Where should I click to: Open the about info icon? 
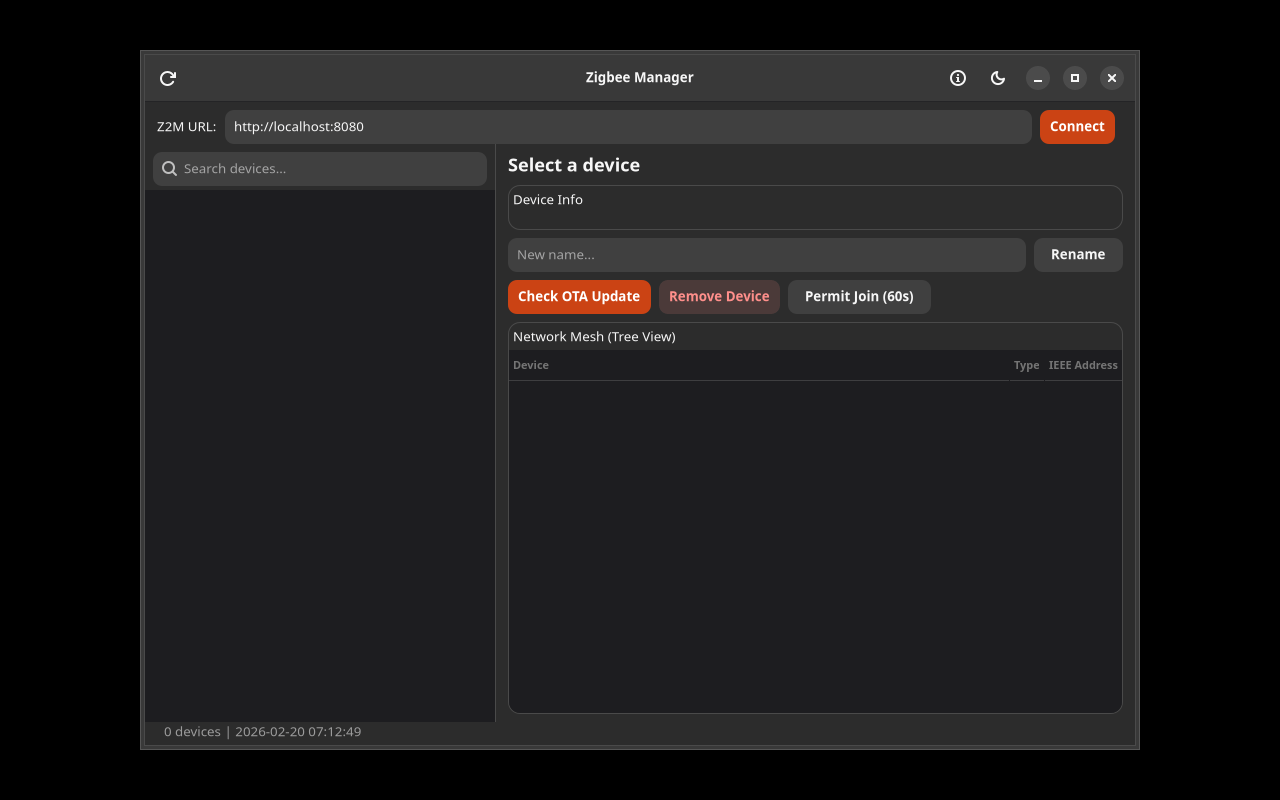coord(957,78)
